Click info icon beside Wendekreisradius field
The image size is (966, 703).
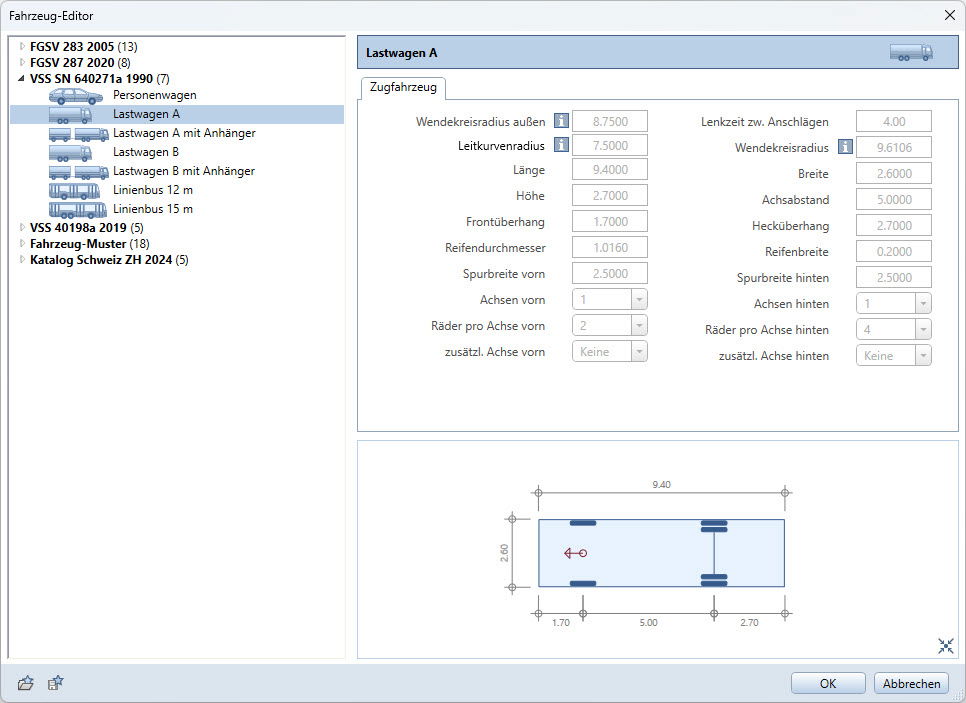click(845, 147)
